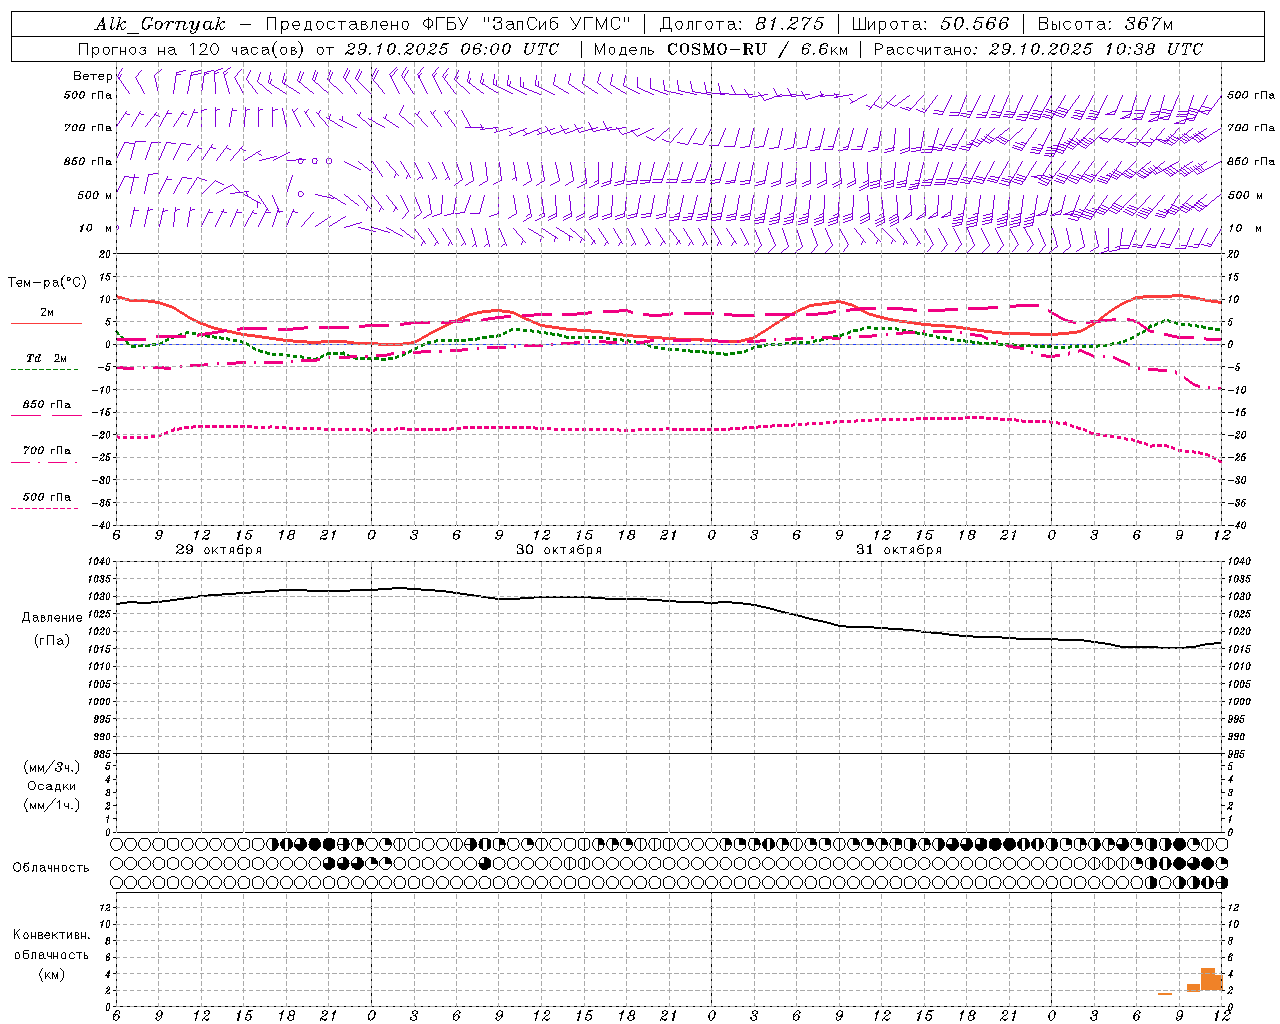Click the Облачность cloudiness row label
The width and height of the screenshot is (1280, 1024).
[x=51, y=868]
